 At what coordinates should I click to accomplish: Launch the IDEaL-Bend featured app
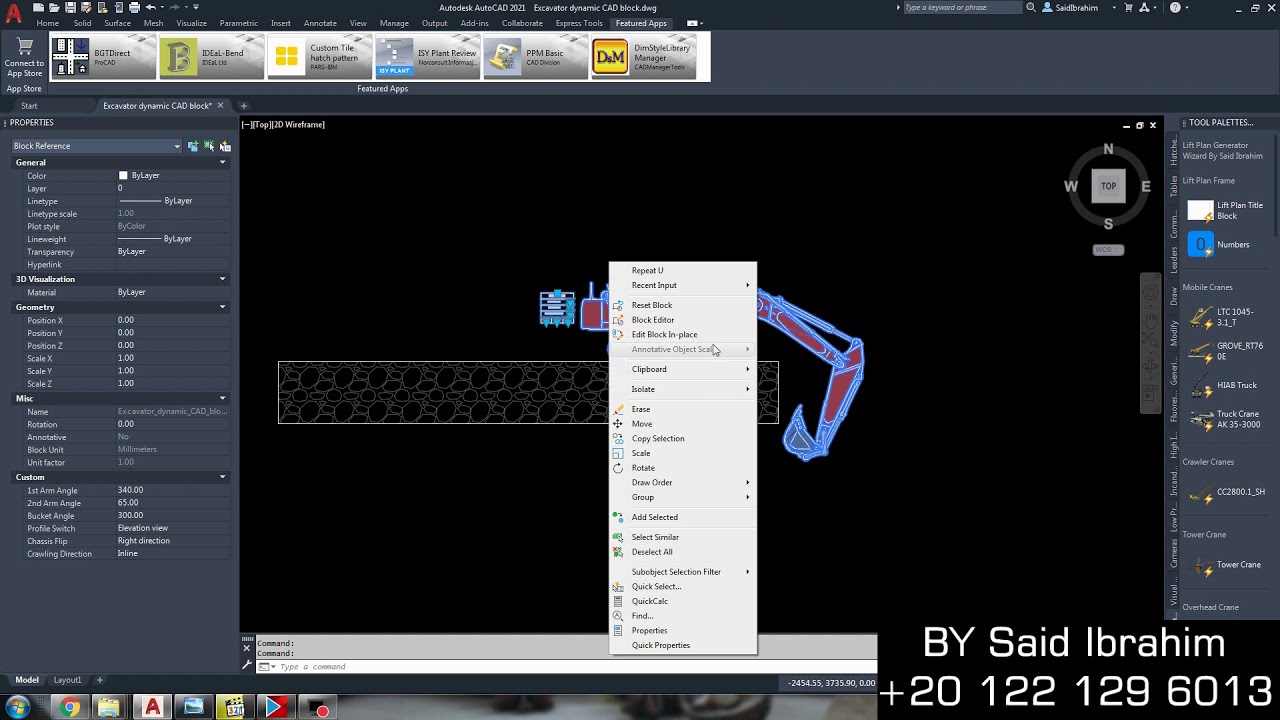pyautogui.click(x=212, y=57)
